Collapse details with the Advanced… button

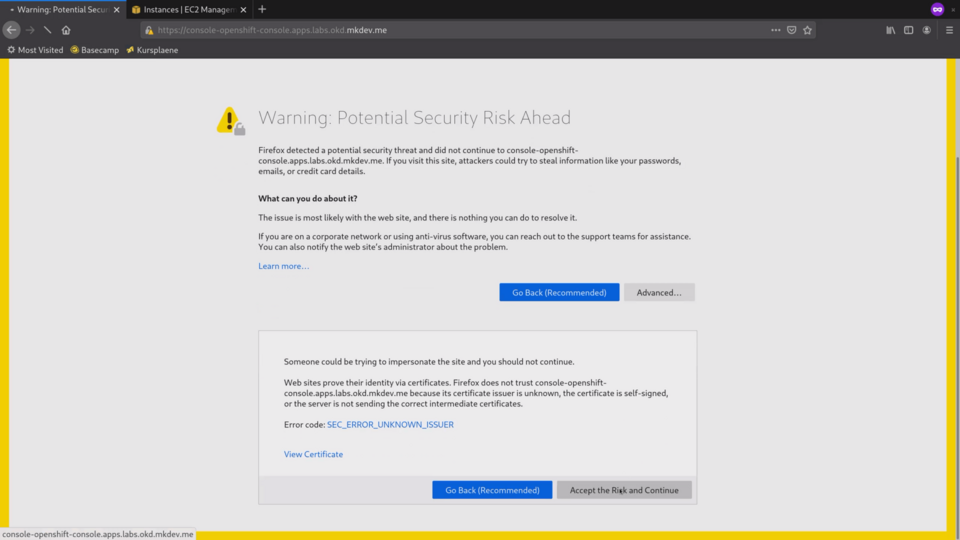(x=659, y=292)
